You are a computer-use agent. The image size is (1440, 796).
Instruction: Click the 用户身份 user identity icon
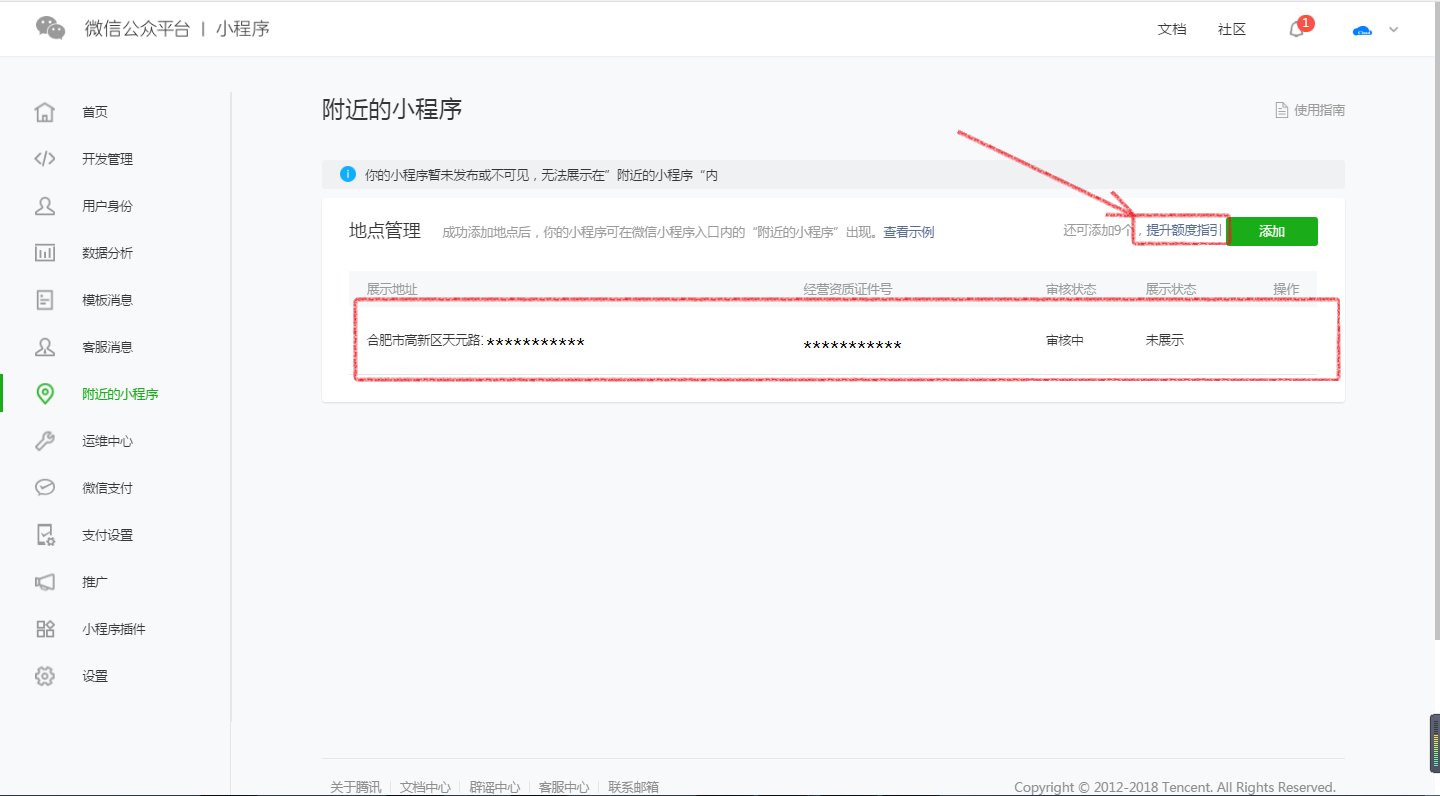point(44,205)
